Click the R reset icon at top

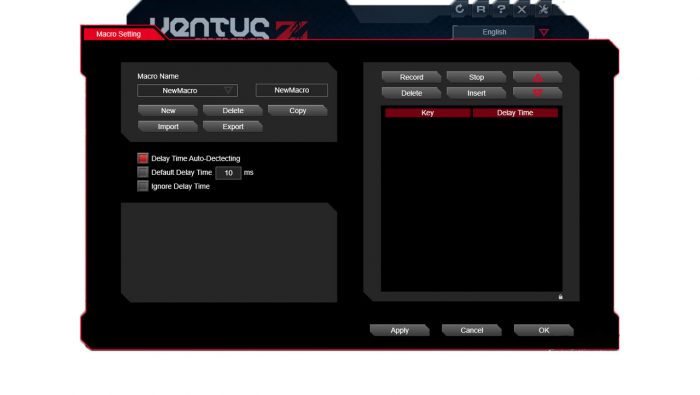(480, 9)
